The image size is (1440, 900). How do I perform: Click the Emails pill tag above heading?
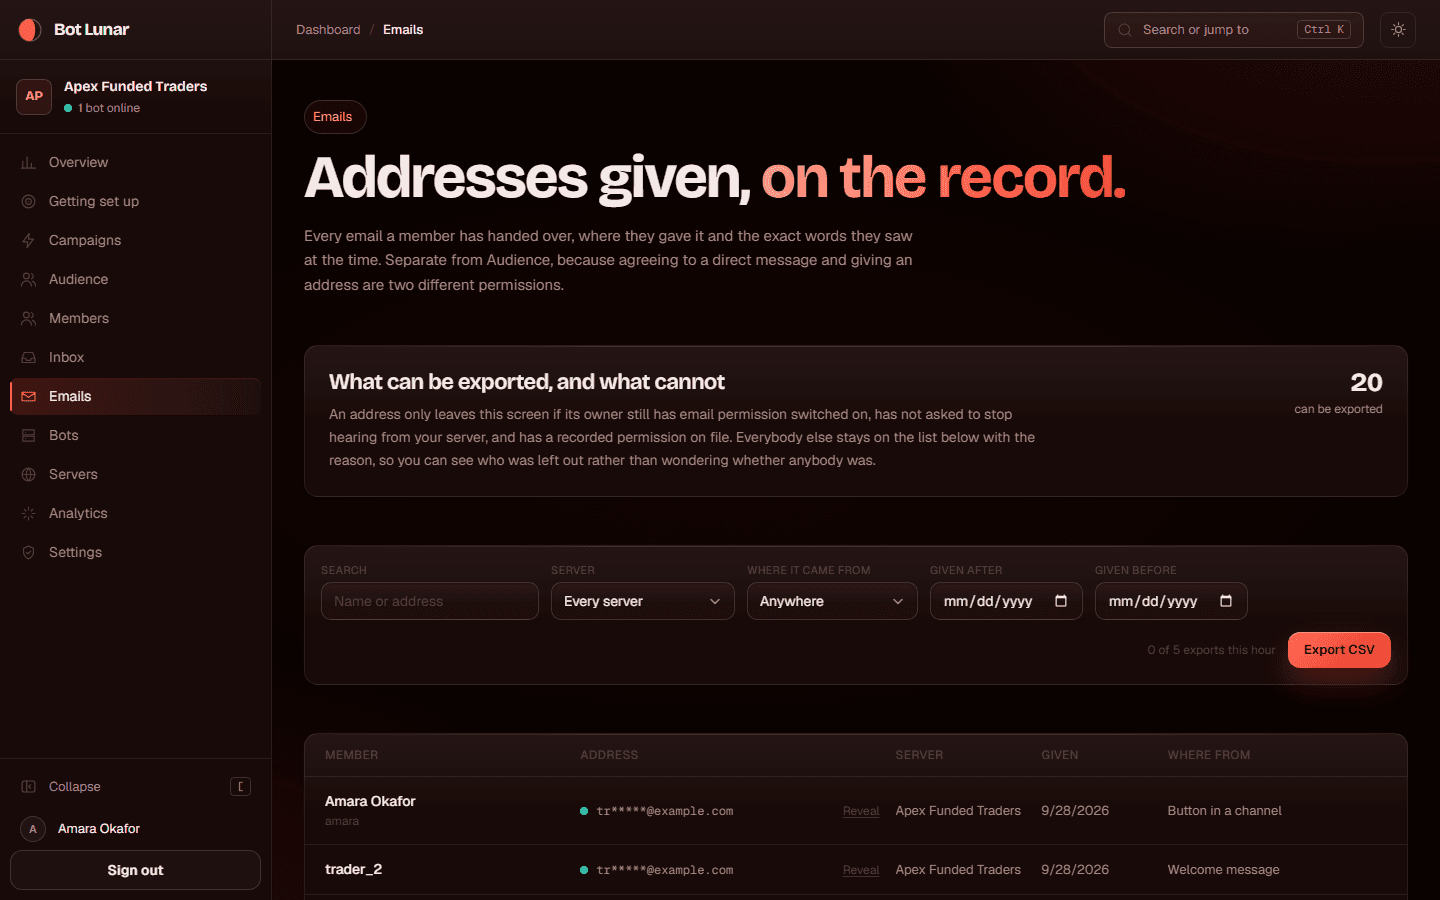point(335,117)
